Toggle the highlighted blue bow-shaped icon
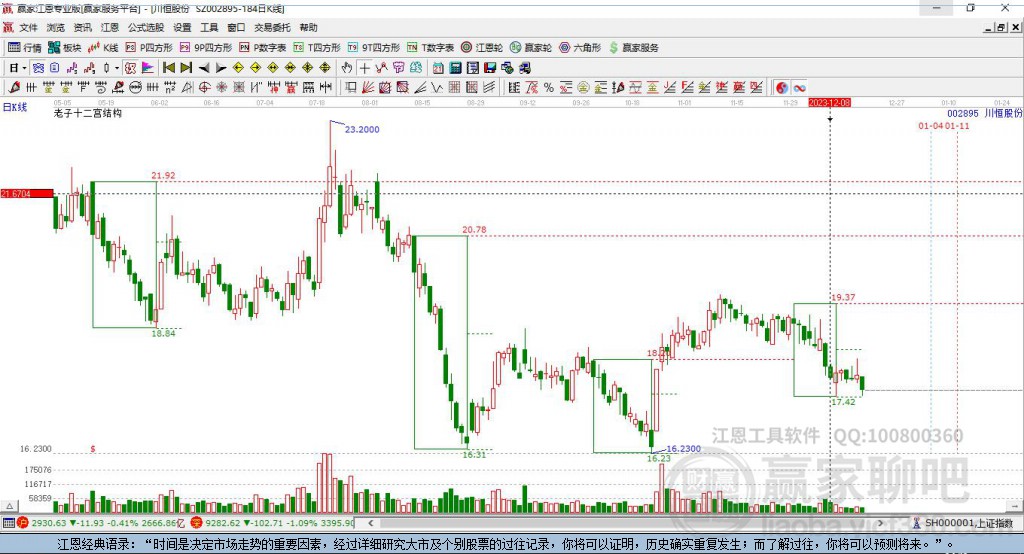The image size is (1024, 554). click(x=39, y=68)
